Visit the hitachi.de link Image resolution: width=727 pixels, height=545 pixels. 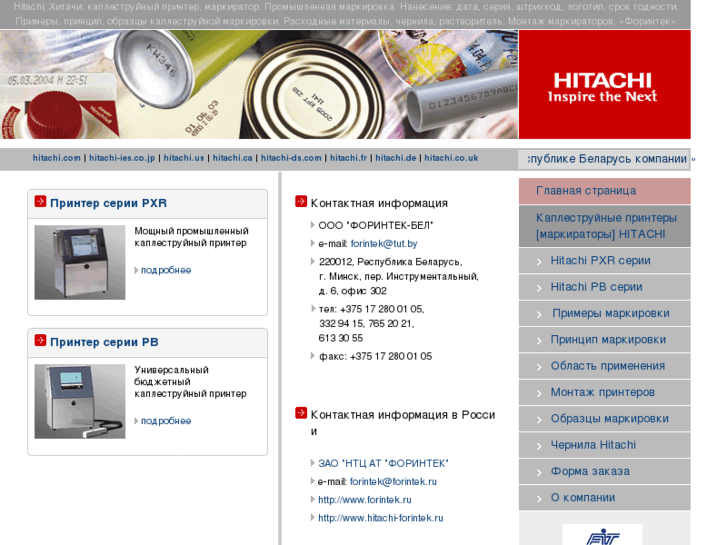pyautogui.click(x=395, y=158)
